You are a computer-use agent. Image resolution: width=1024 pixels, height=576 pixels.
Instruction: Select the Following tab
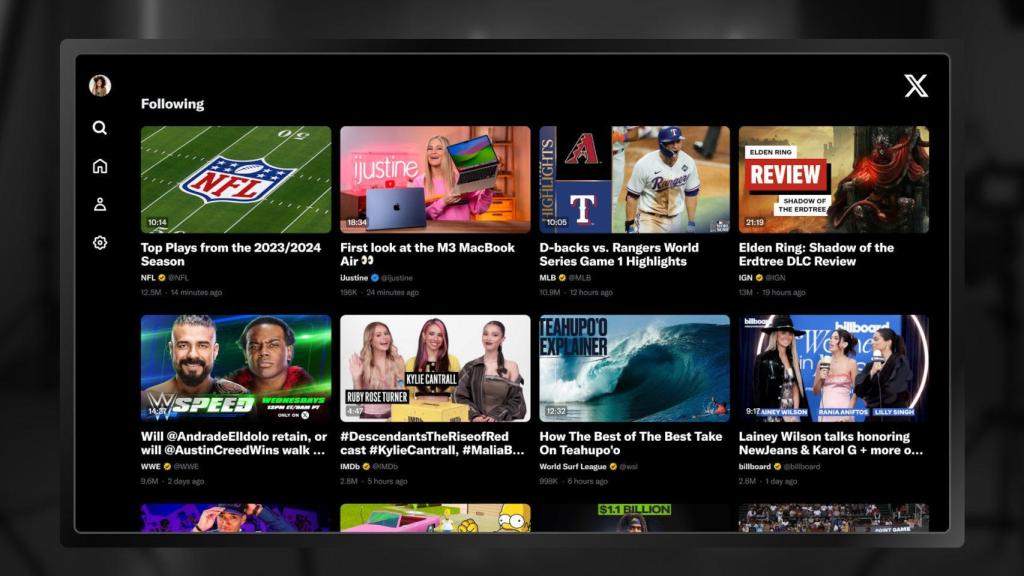(x=172, y=103)
